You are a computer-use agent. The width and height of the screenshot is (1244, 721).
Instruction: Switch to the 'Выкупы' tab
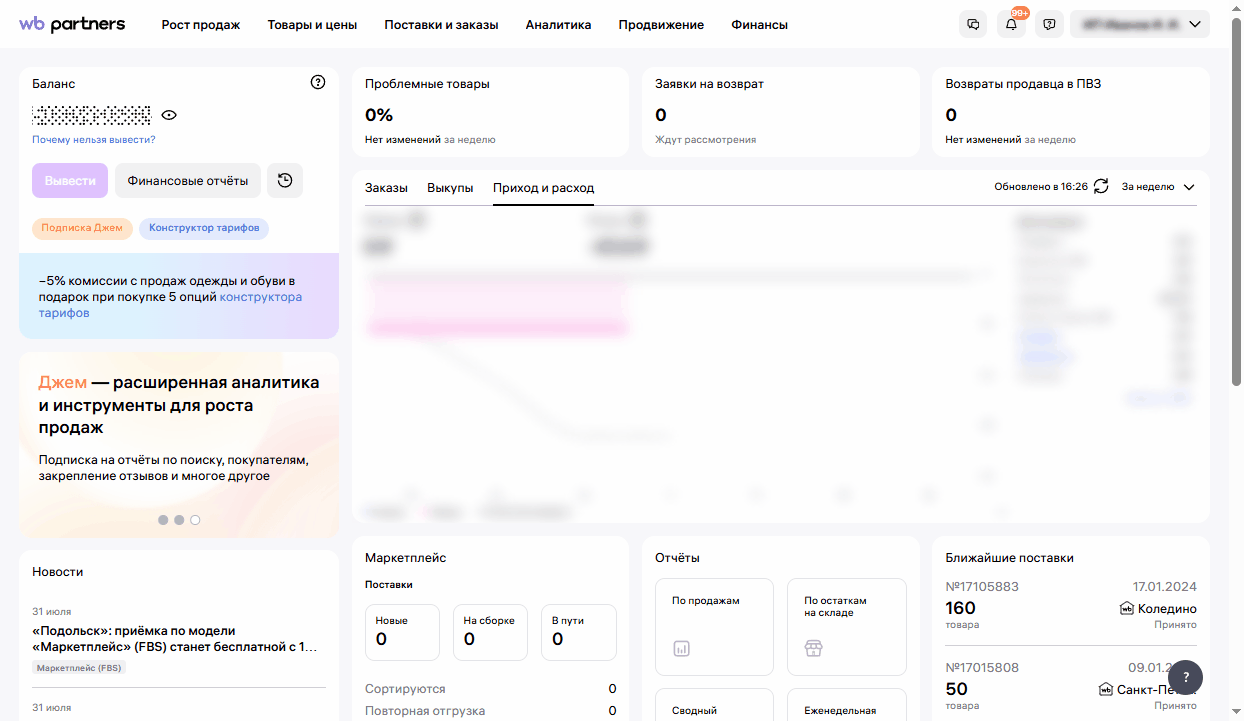[450, 188]
